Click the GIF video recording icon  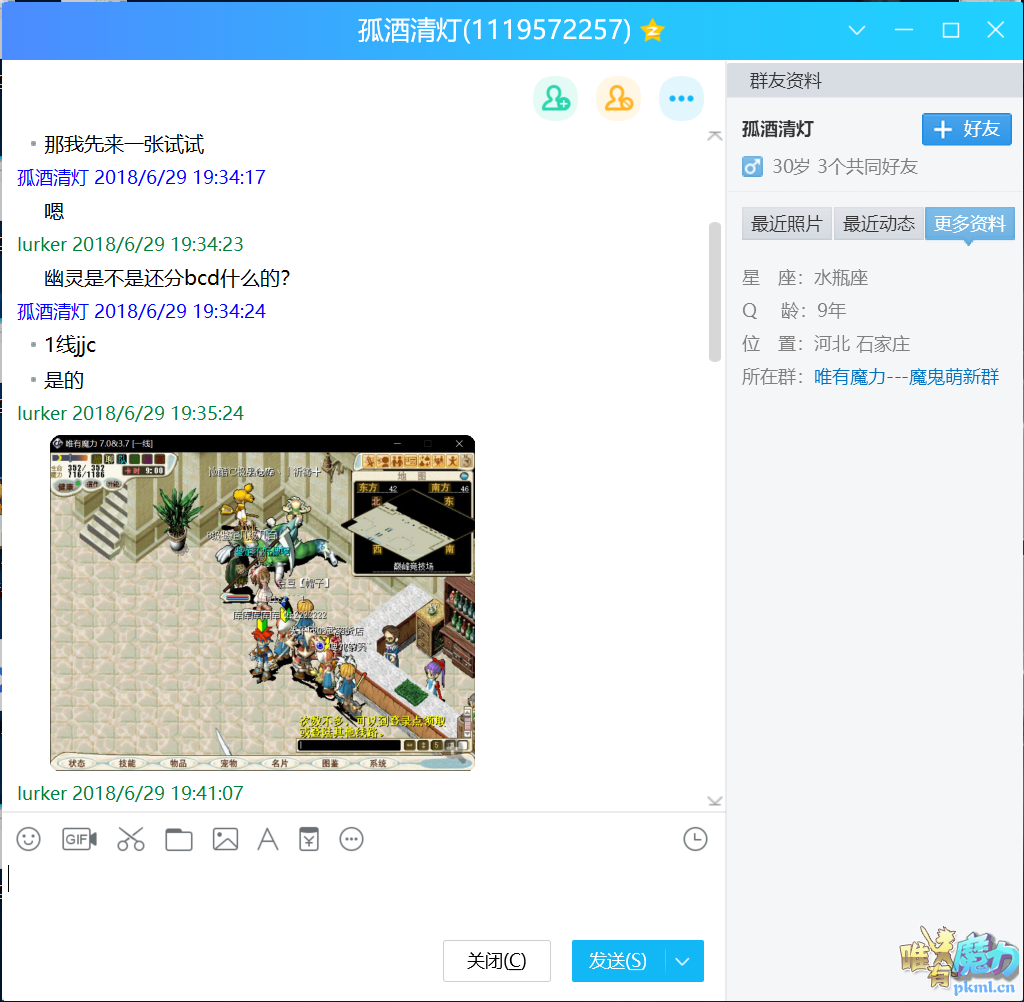coord(80,839)
